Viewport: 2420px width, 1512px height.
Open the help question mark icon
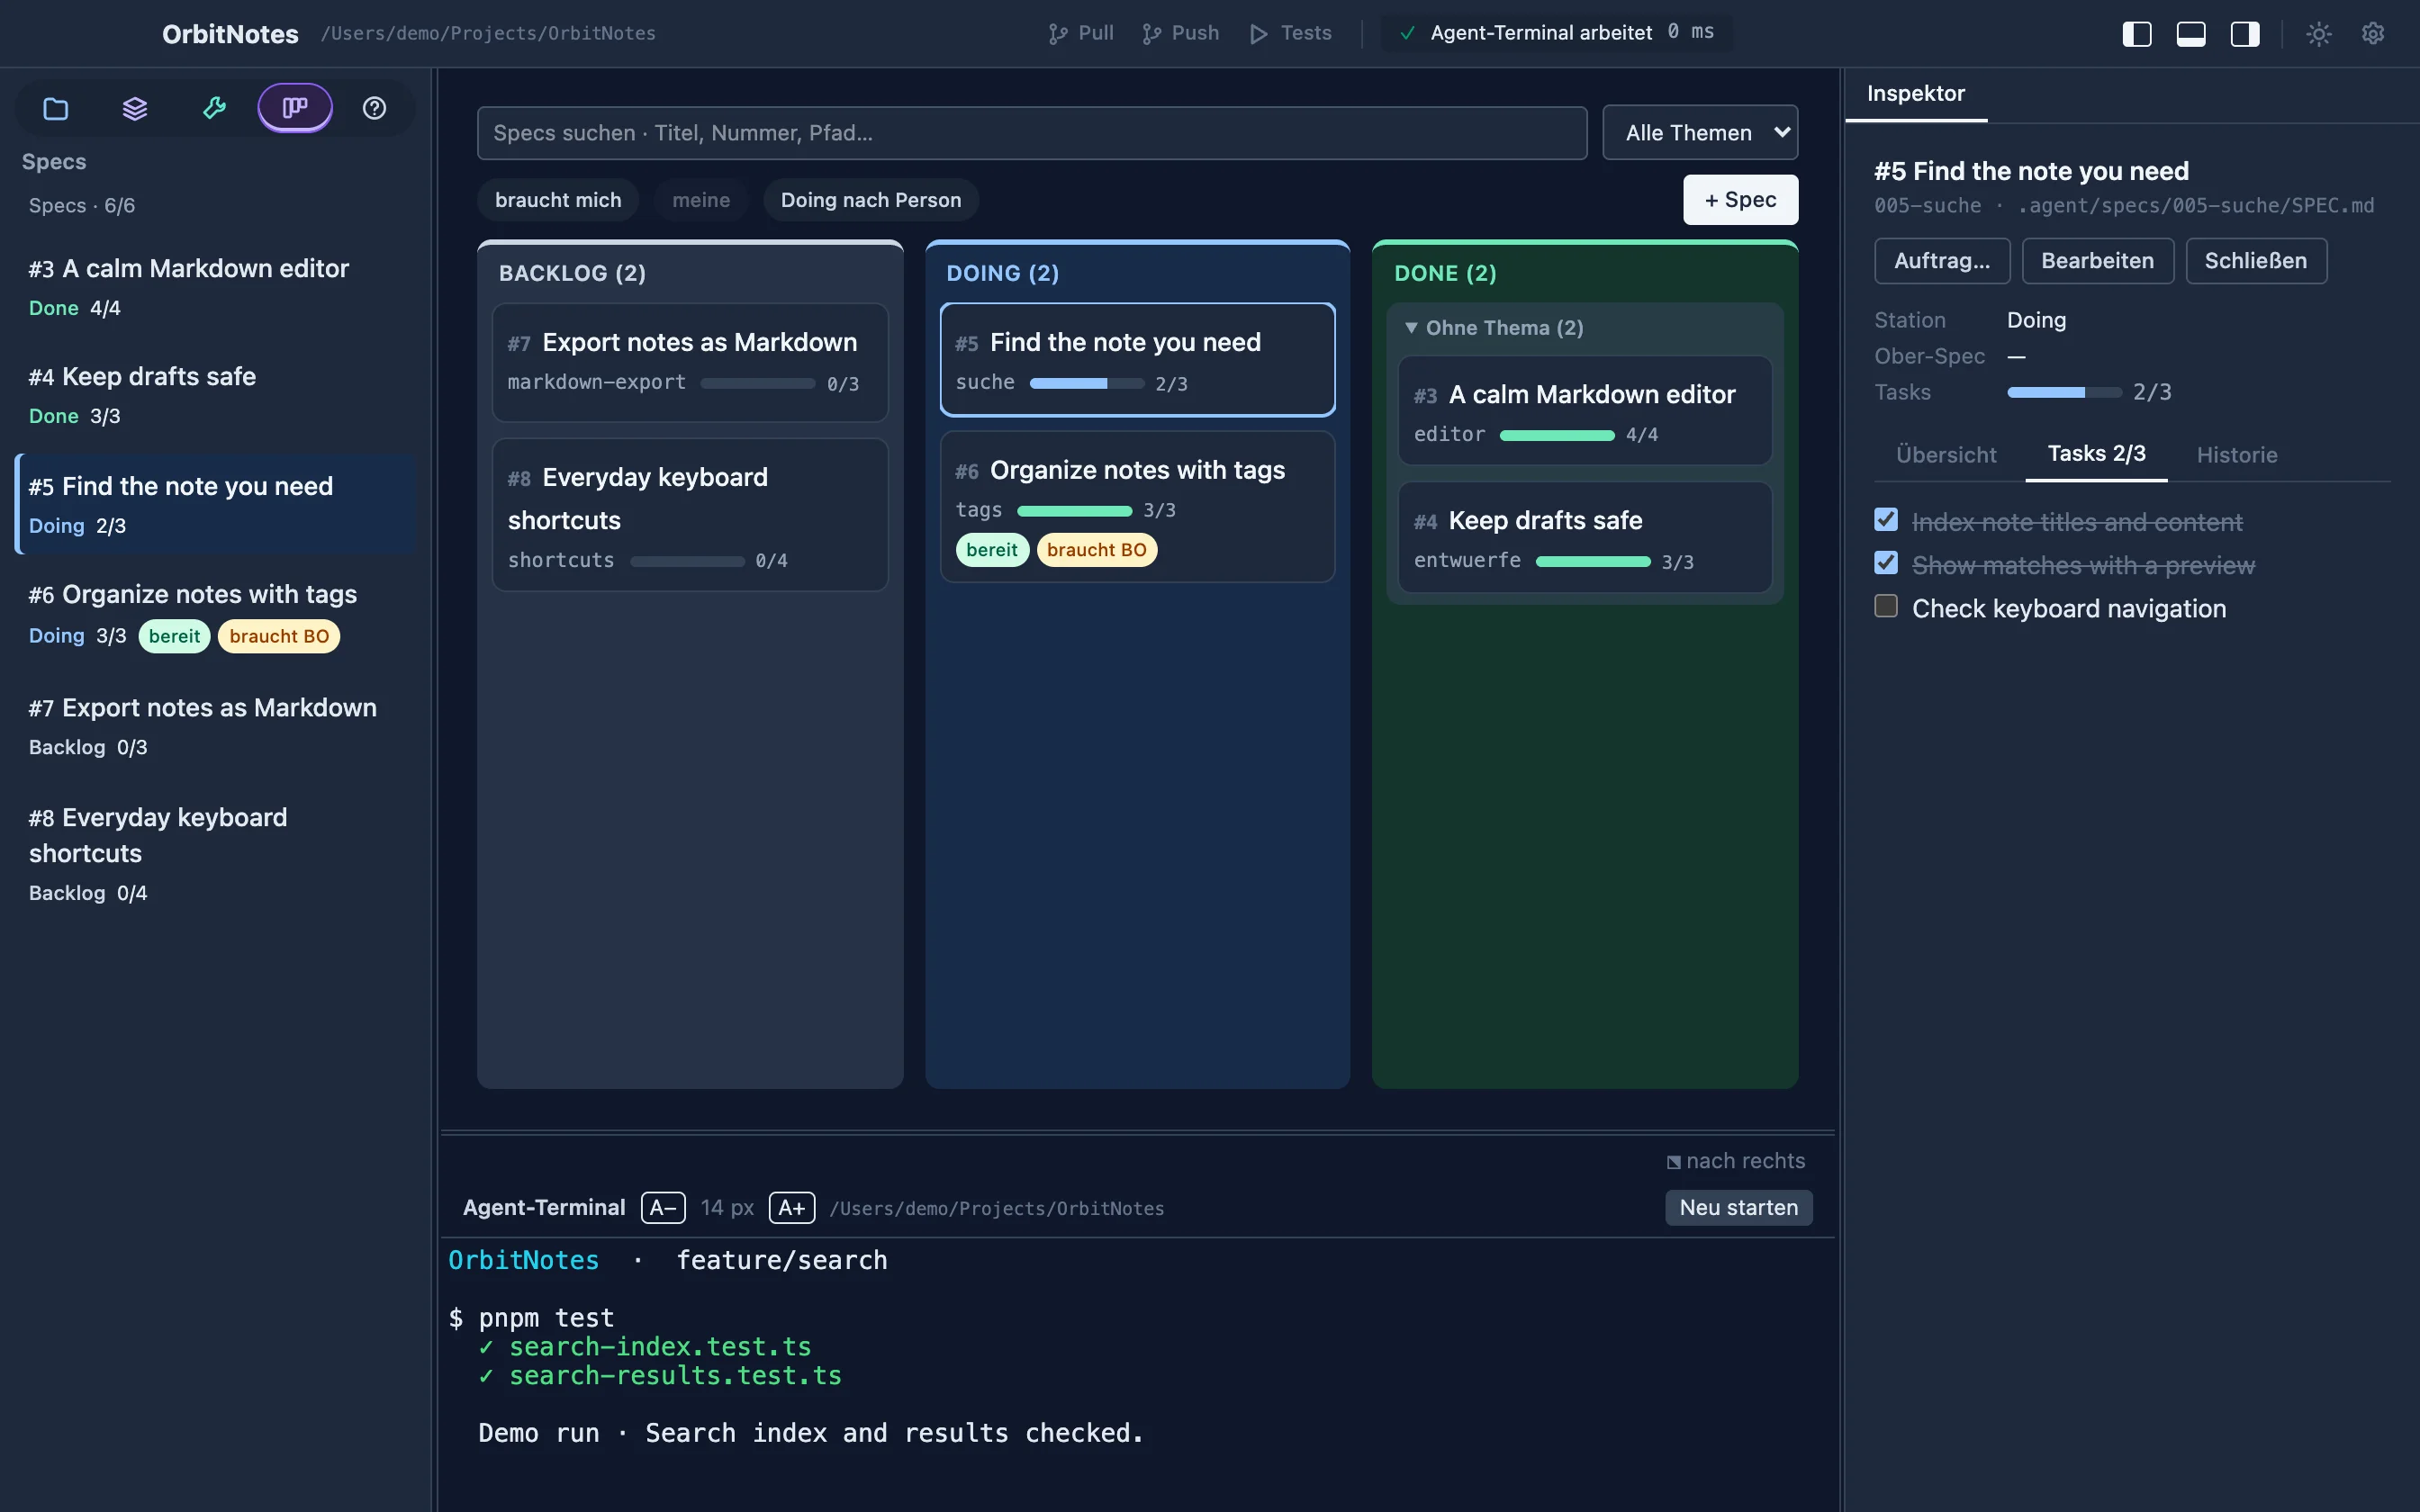point(374,108)
